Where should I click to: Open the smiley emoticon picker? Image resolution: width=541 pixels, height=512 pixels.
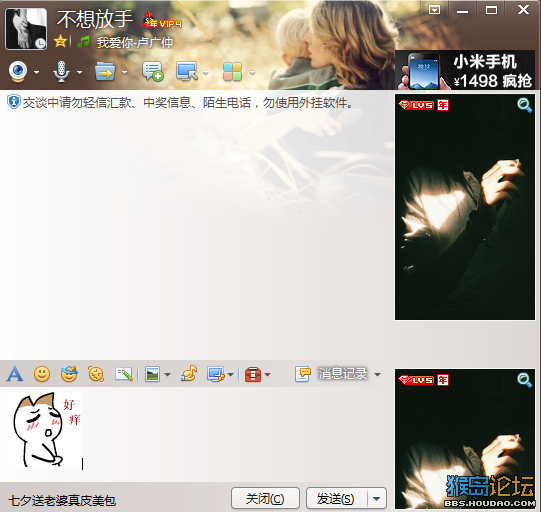(x=42, y=374)
